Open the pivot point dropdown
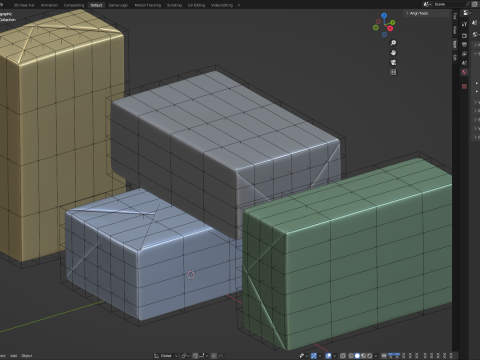 pyautogui.click(x=185, y=356)
